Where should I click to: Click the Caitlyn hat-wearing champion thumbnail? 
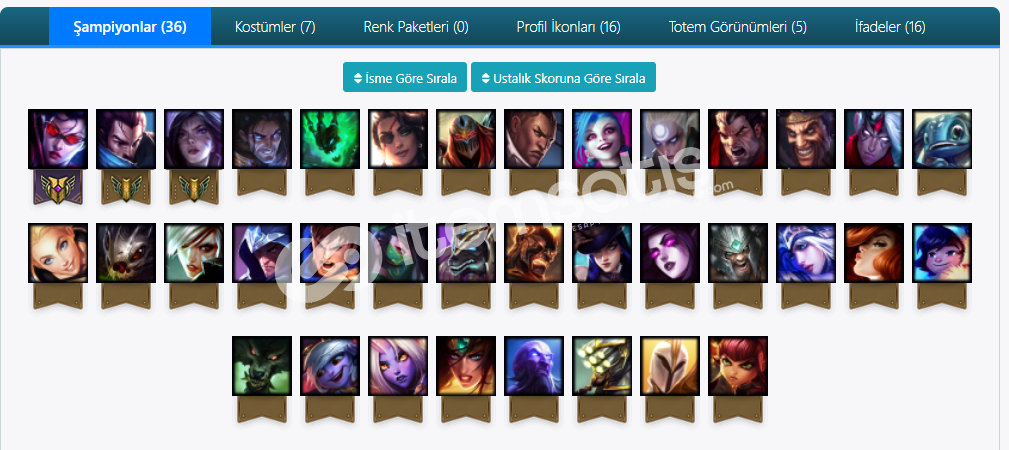click(x=602, y=253)
